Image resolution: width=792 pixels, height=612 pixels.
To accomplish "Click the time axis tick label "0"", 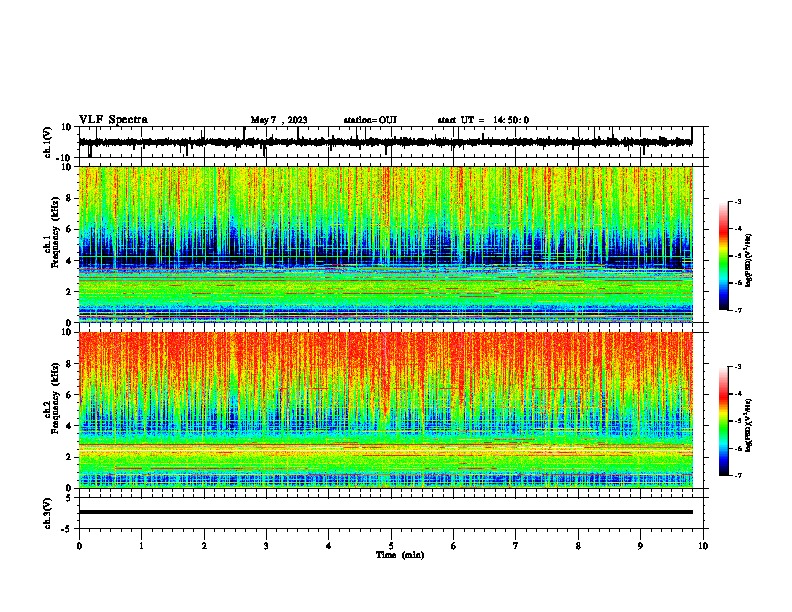I will 79,546.
